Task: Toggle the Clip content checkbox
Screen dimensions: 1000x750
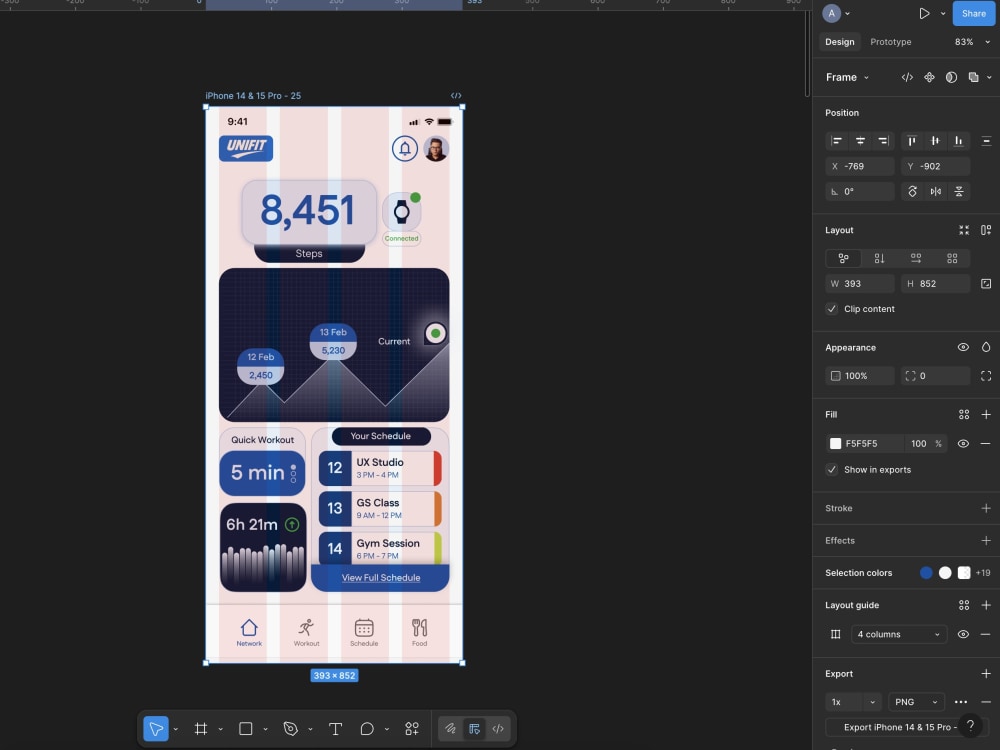Action: [x=832, y=309]
